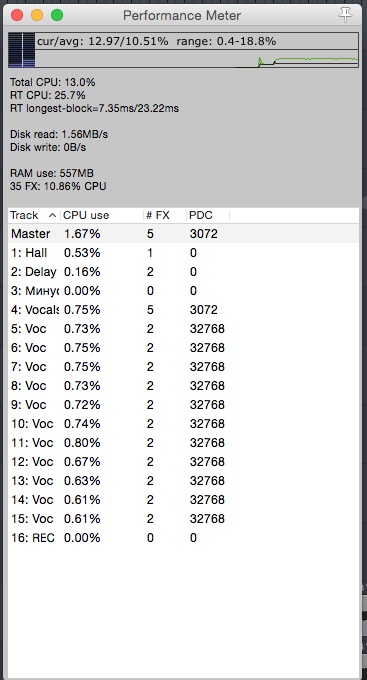Sort by PDC column header
Viewport: 367px width, 680px height.
click(208, 216)
